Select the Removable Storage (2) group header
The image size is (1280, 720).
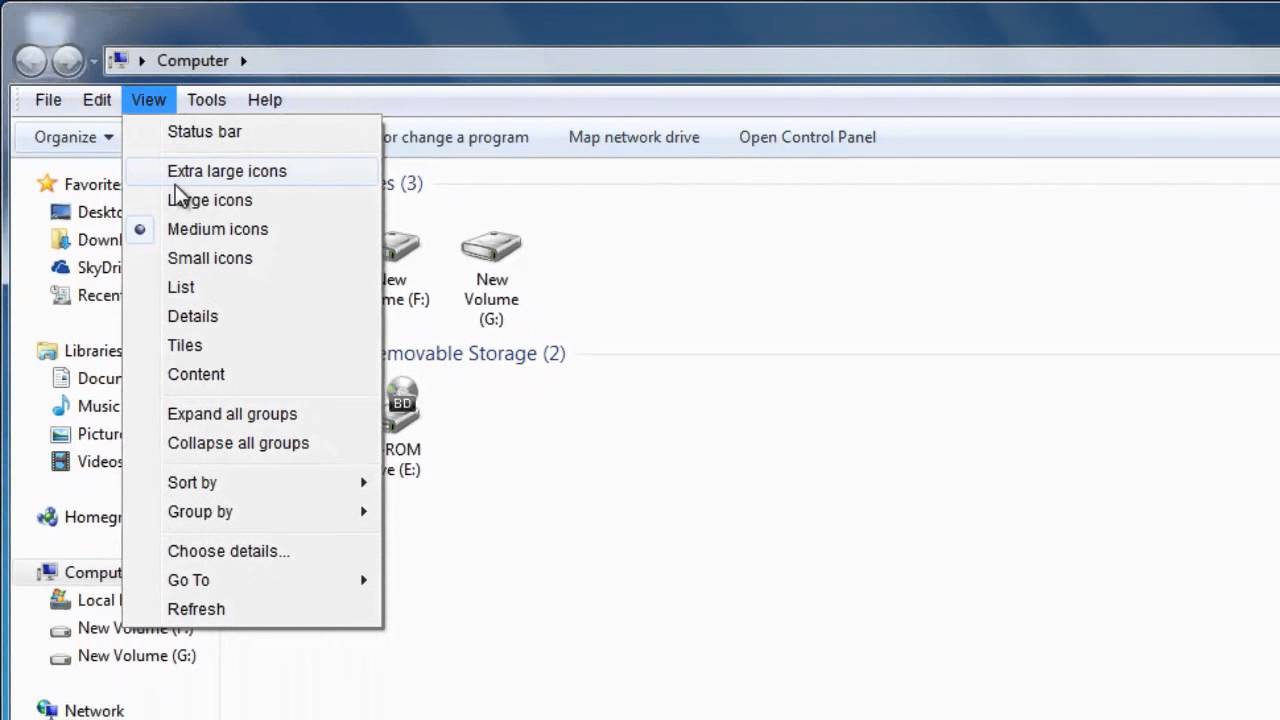coord(474,353)
